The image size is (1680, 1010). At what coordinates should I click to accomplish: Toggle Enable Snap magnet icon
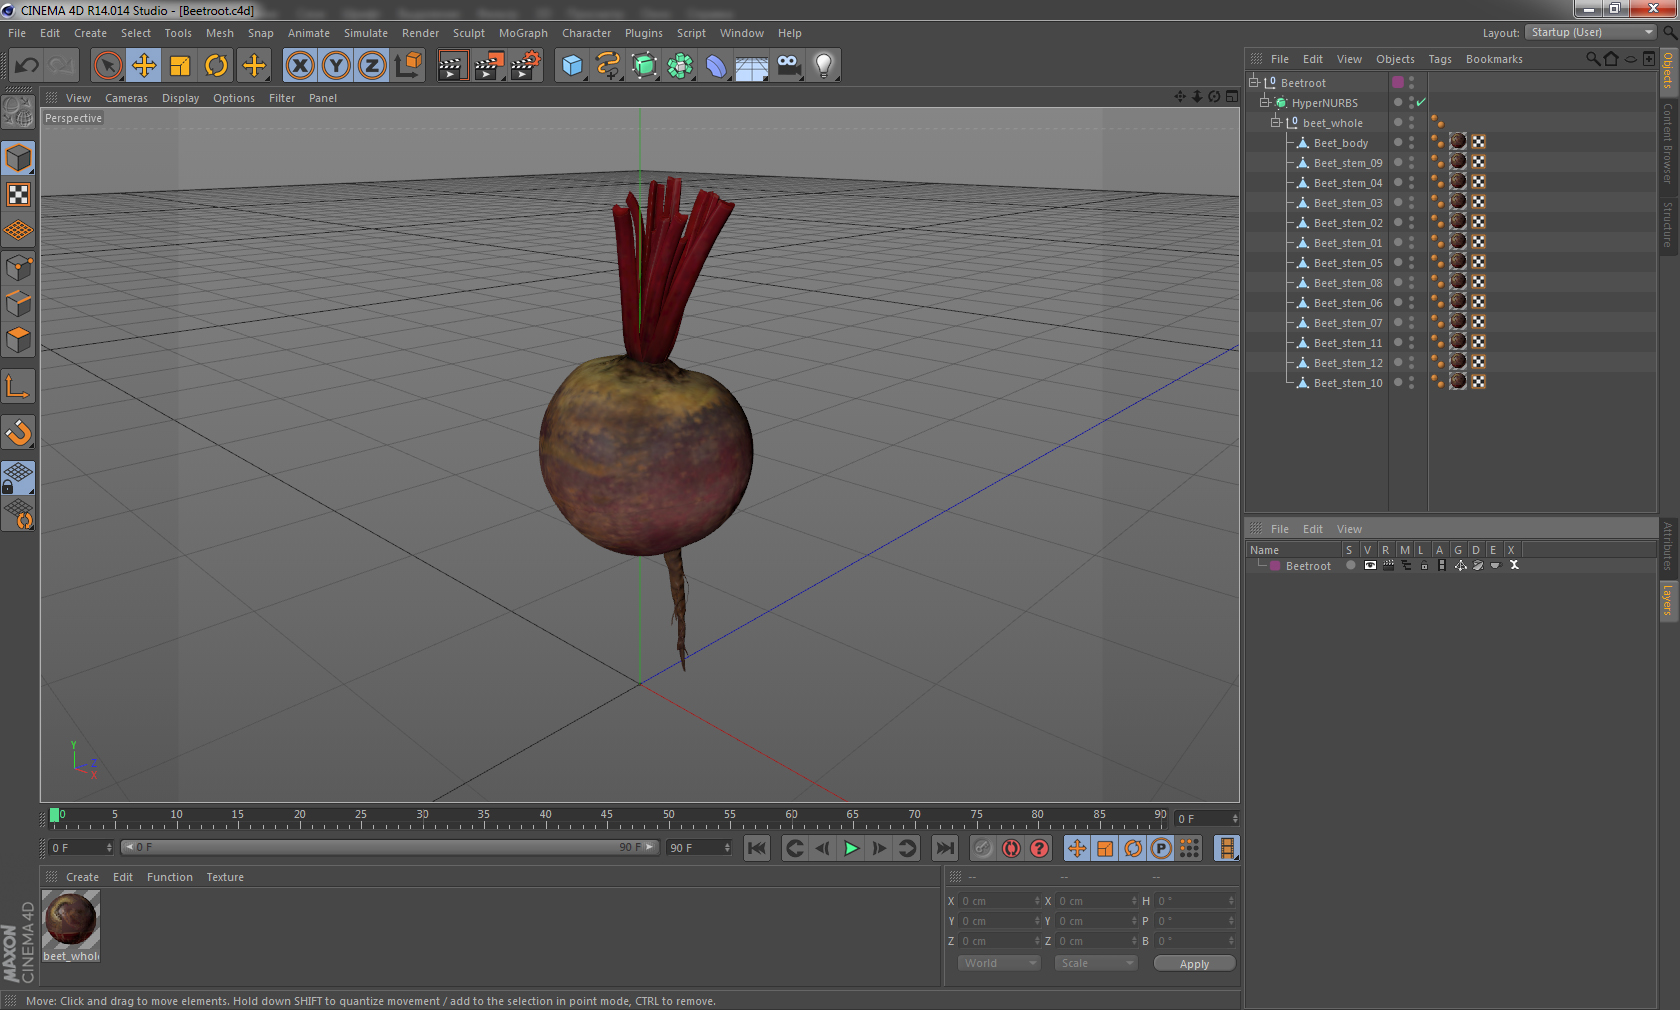tap(19, 432)
